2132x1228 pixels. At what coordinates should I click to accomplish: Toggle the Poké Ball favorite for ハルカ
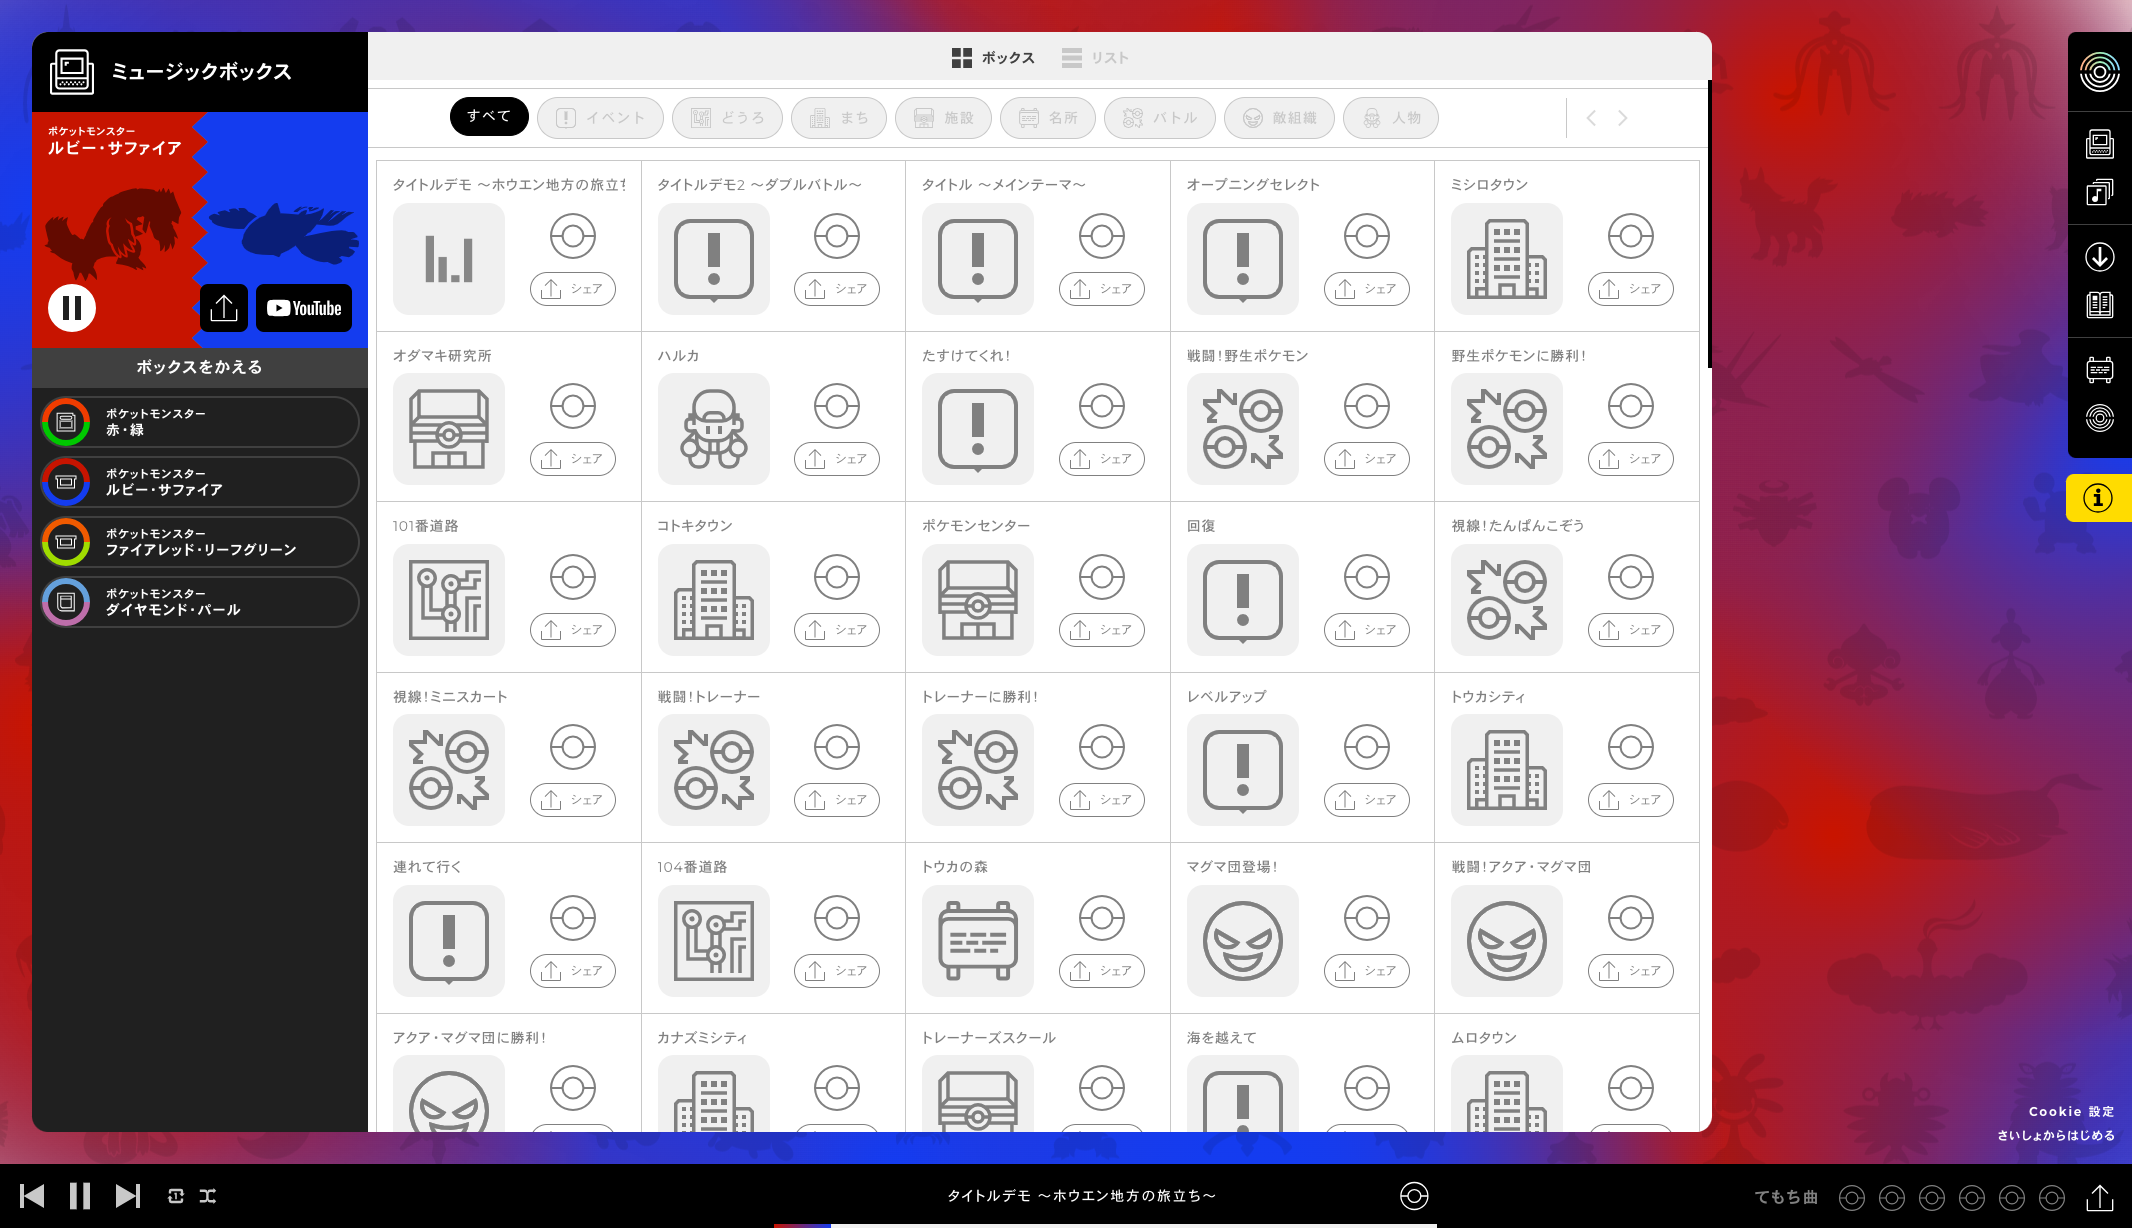pyautogui.click(x=836, y=407)
